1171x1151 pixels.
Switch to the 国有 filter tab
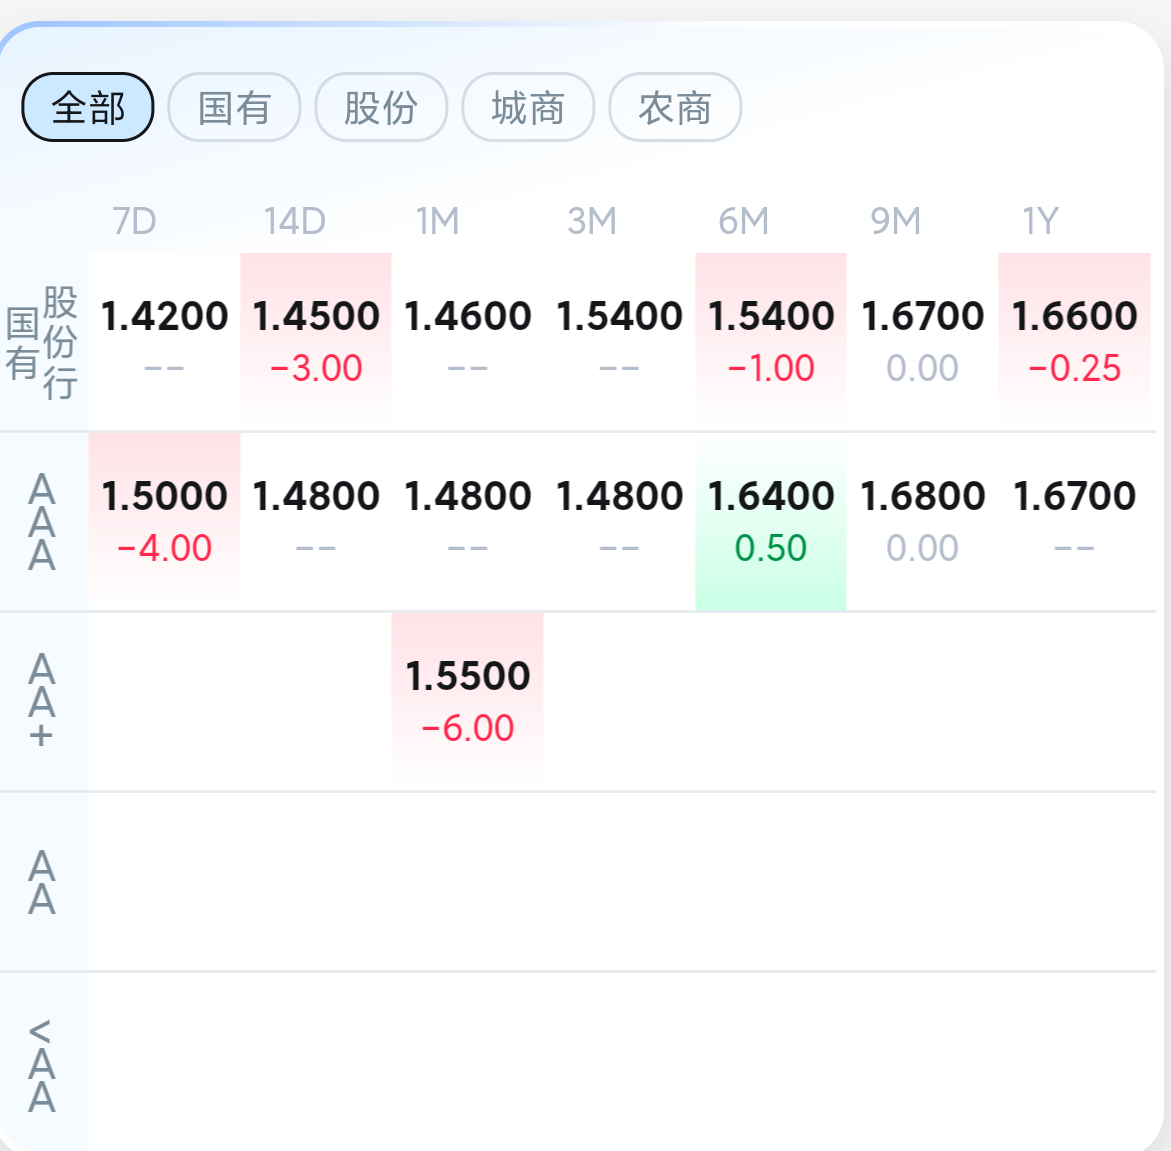click(234, 108)
